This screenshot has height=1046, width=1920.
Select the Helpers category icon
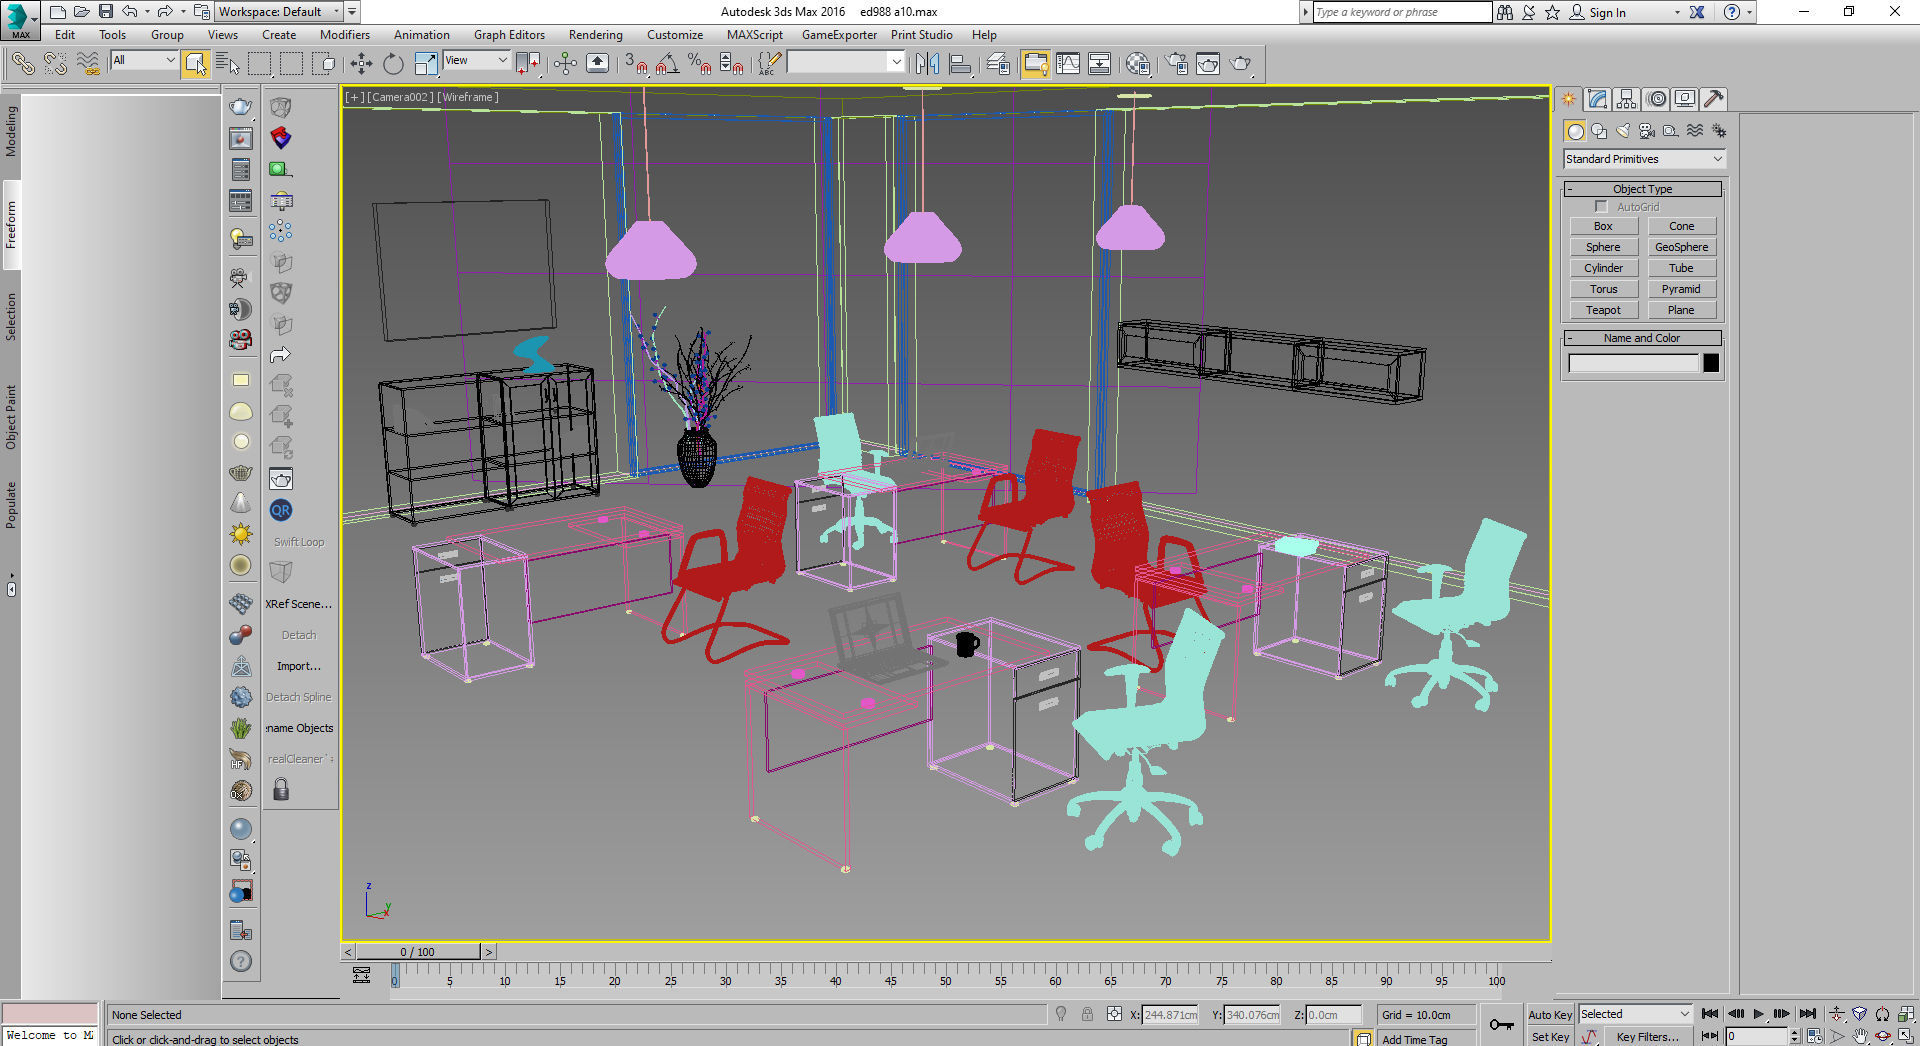point(1671,131)
